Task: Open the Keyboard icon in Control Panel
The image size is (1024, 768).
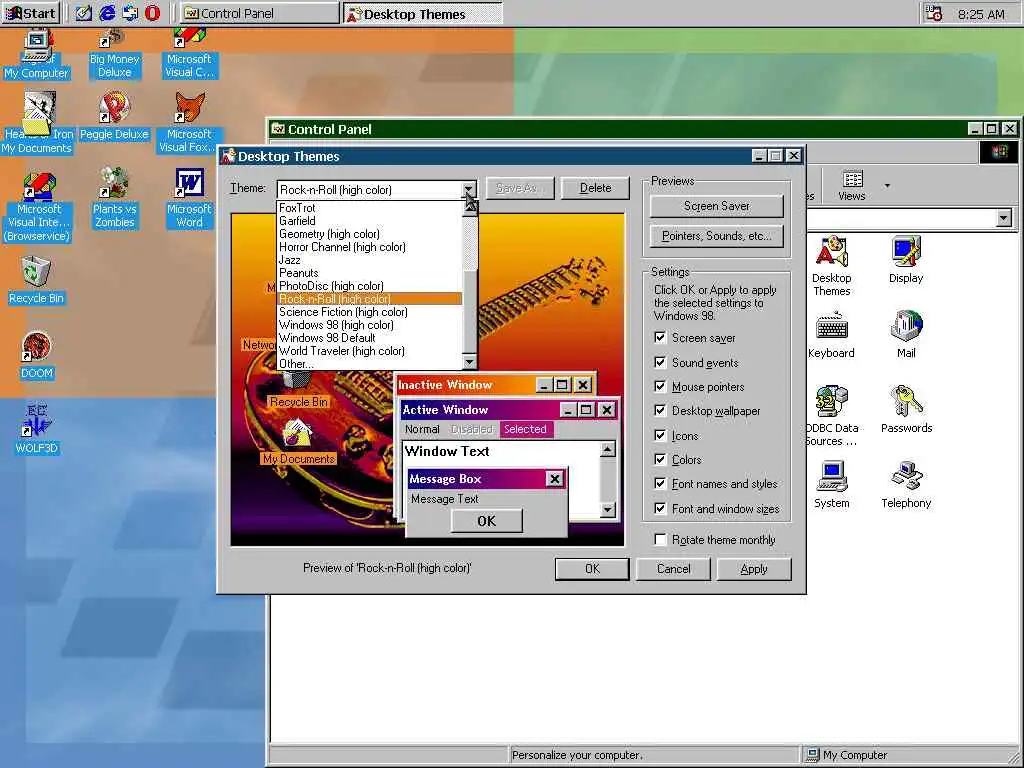Action: [x=831, y=335]
